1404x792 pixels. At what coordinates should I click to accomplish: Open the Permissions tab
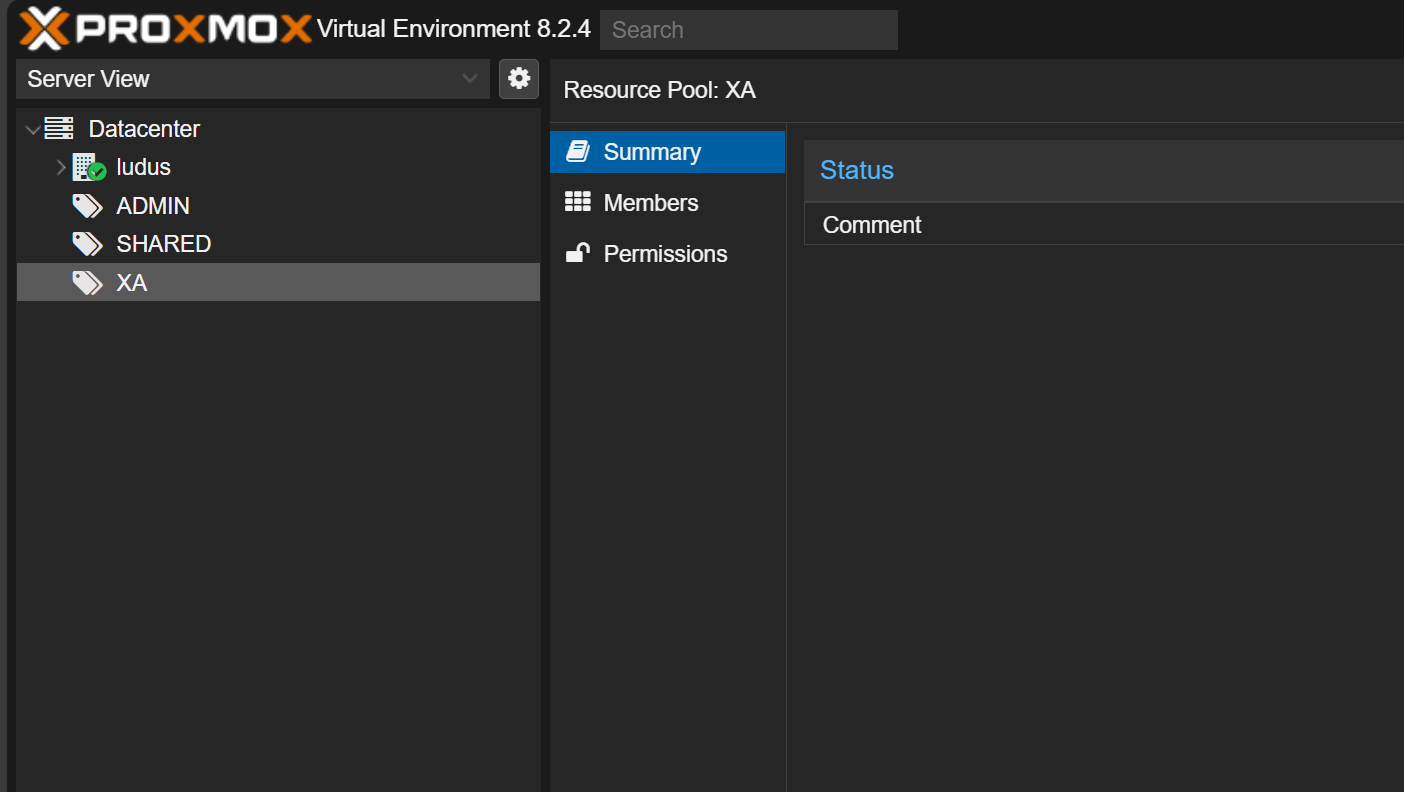pos(665,254)
